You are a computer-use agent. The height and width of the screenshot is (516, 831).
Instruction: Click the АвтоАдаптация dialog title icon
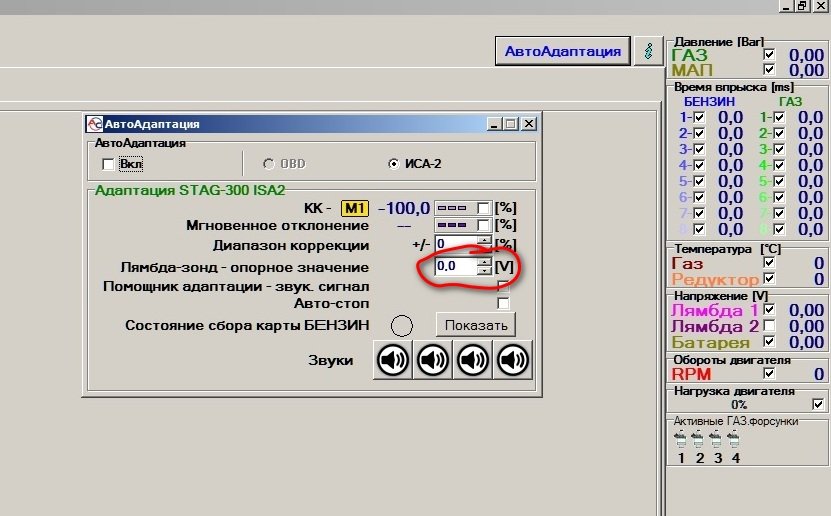coord(94,124)
